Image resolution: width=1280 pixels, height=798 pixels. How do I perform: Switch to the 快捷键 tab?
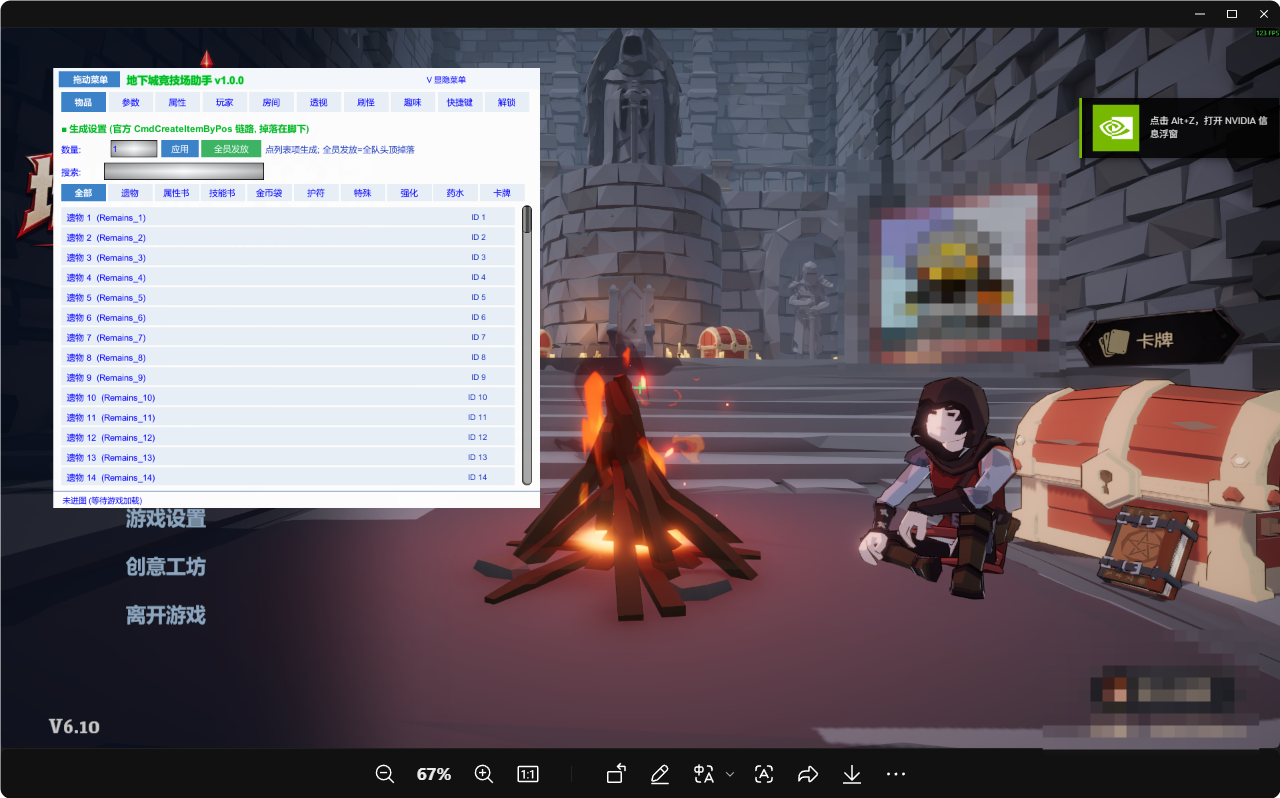click(459, 102)
